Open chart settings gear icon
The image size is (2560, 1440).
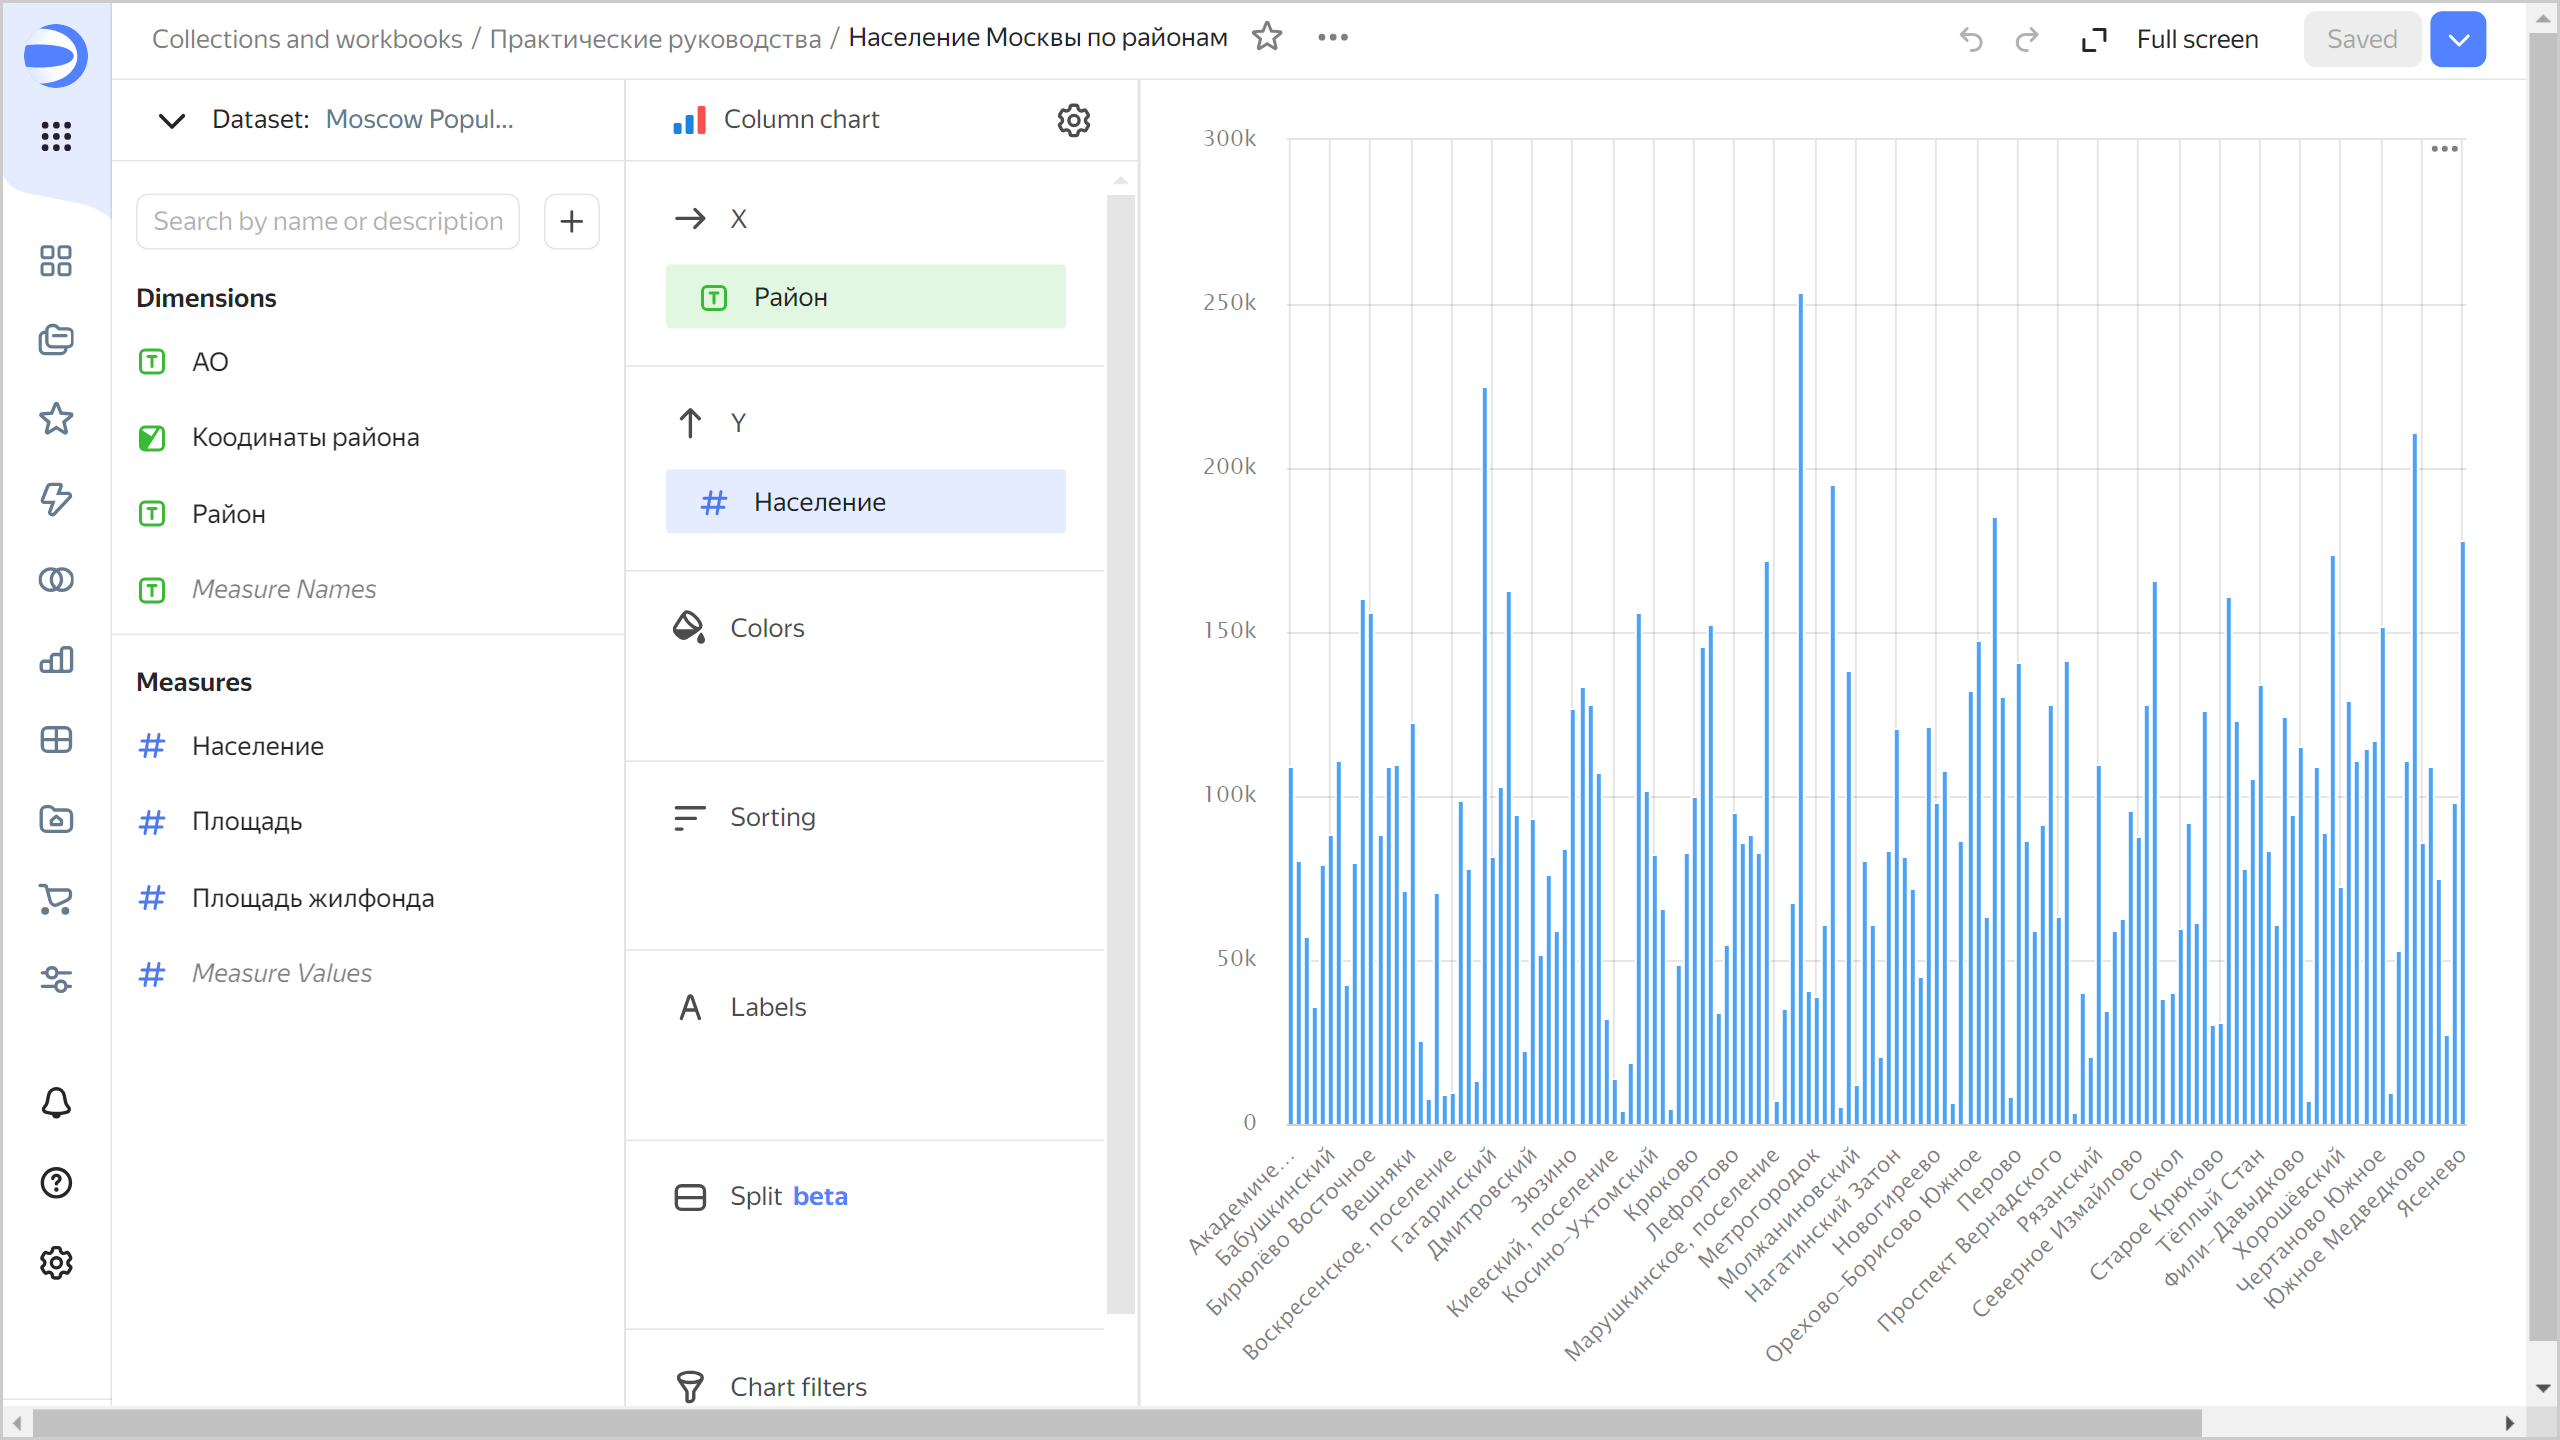1073,120
